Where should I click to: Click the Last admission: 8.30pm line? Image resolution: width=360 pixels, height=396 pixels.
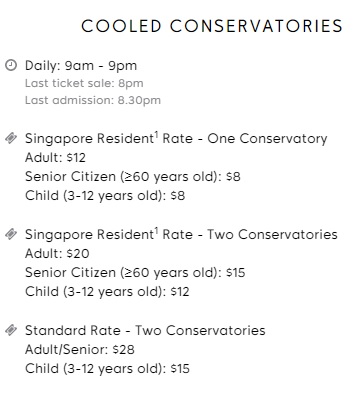click(x=93, y=100)
